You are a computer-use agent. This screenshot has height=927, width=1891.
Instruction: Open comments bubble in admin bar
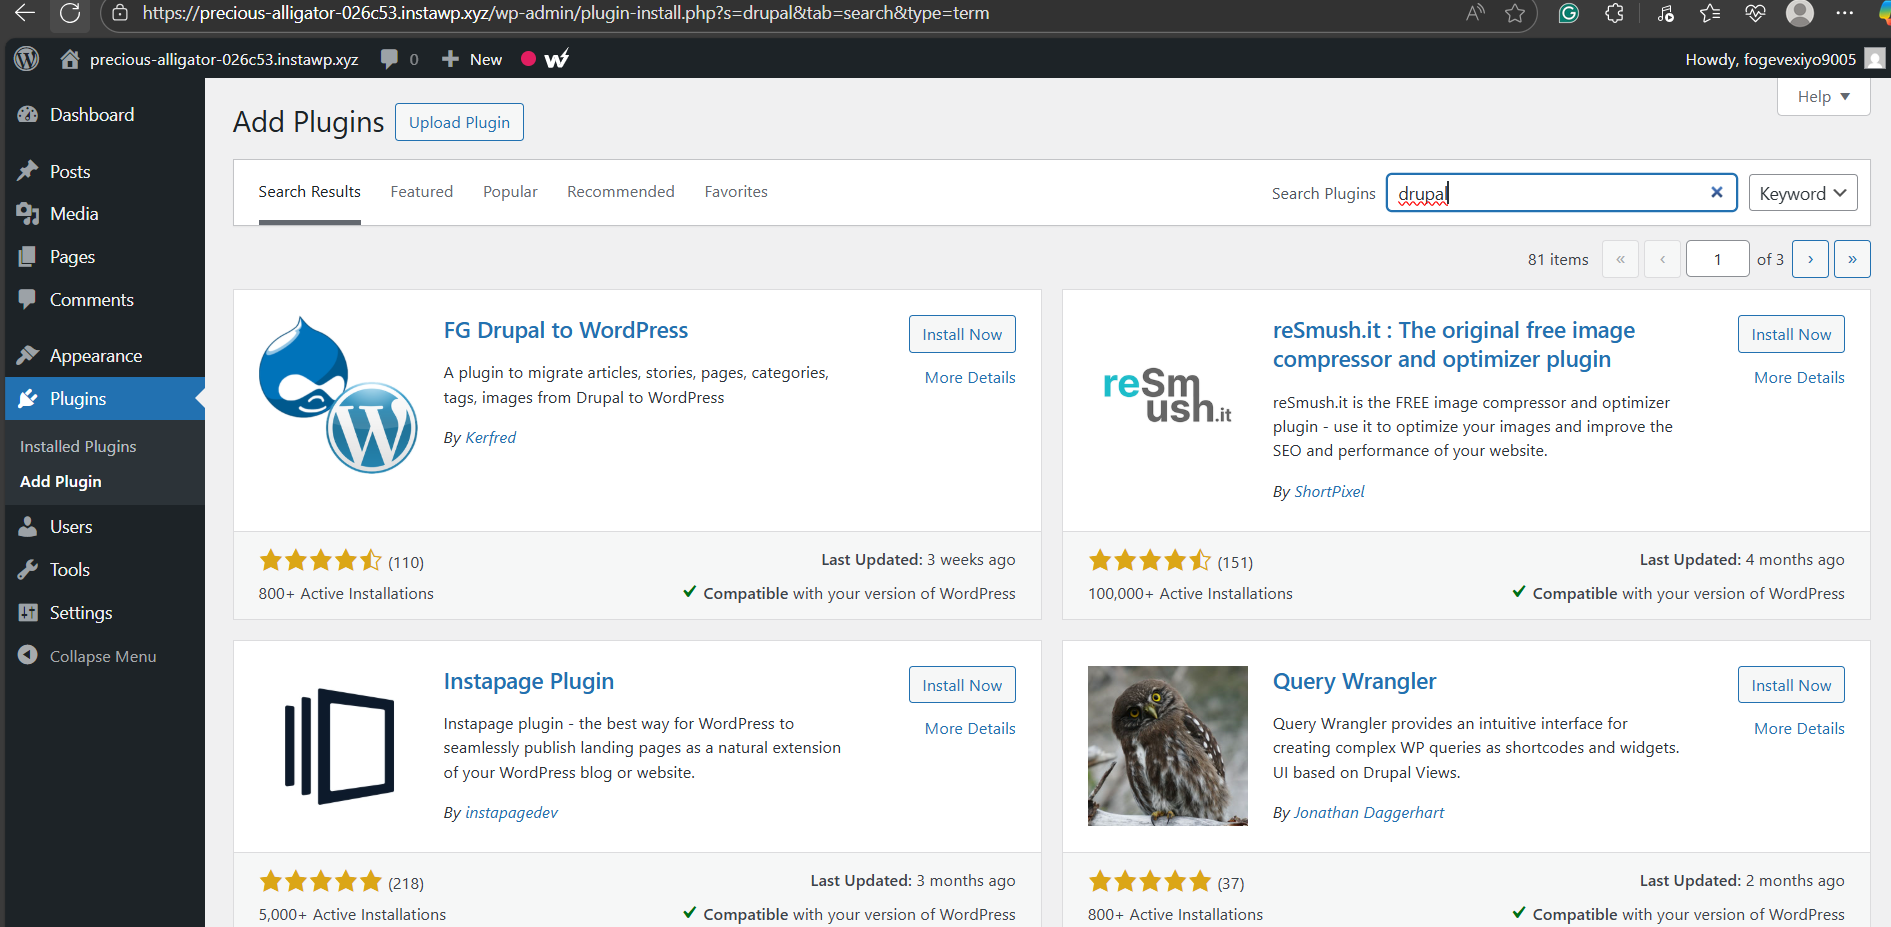(389, 59)
